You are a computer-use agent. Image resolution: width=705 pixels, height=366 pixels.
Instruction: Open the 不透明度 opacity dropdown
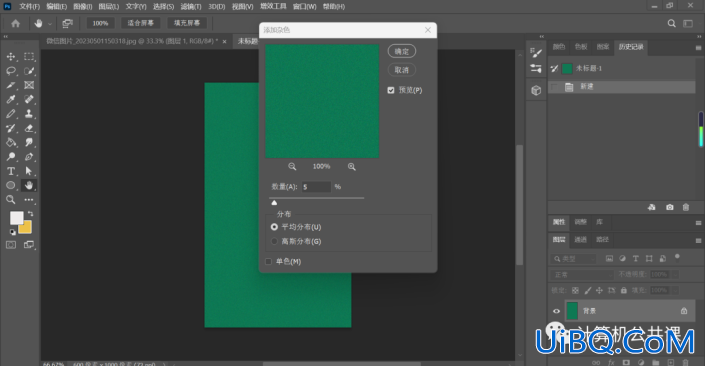pos(675,274)
